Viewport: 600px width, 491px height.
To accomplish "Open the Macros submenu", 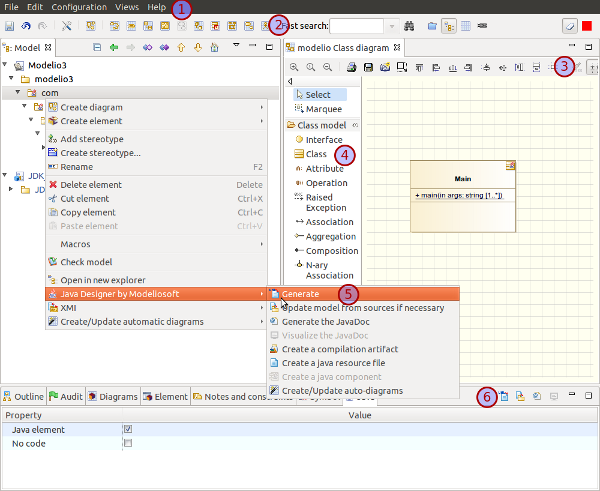I will [156, 244].
